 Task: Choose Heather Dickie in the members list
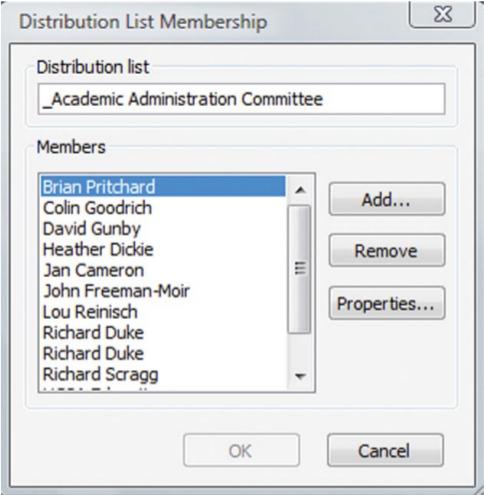click(163, 249)
